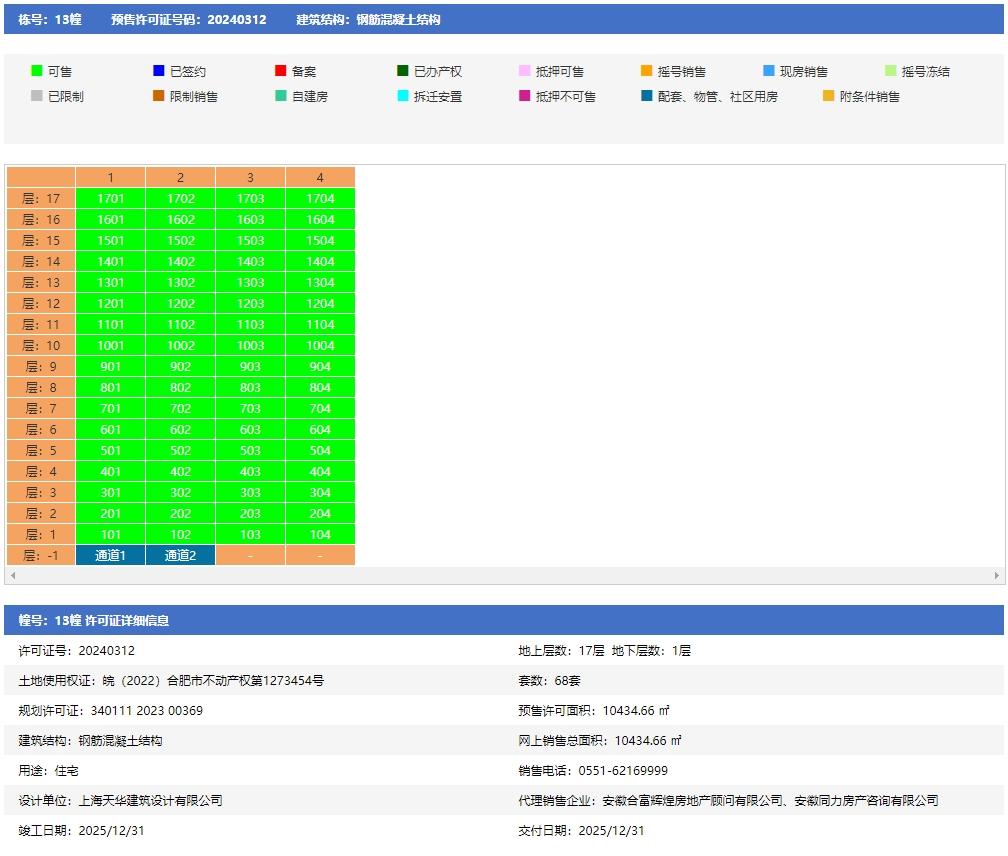Screen dimensions: 1008x856
Task: Click 地上层数: 17层 text
Action: pyautogui.click(x=561, y=650)
